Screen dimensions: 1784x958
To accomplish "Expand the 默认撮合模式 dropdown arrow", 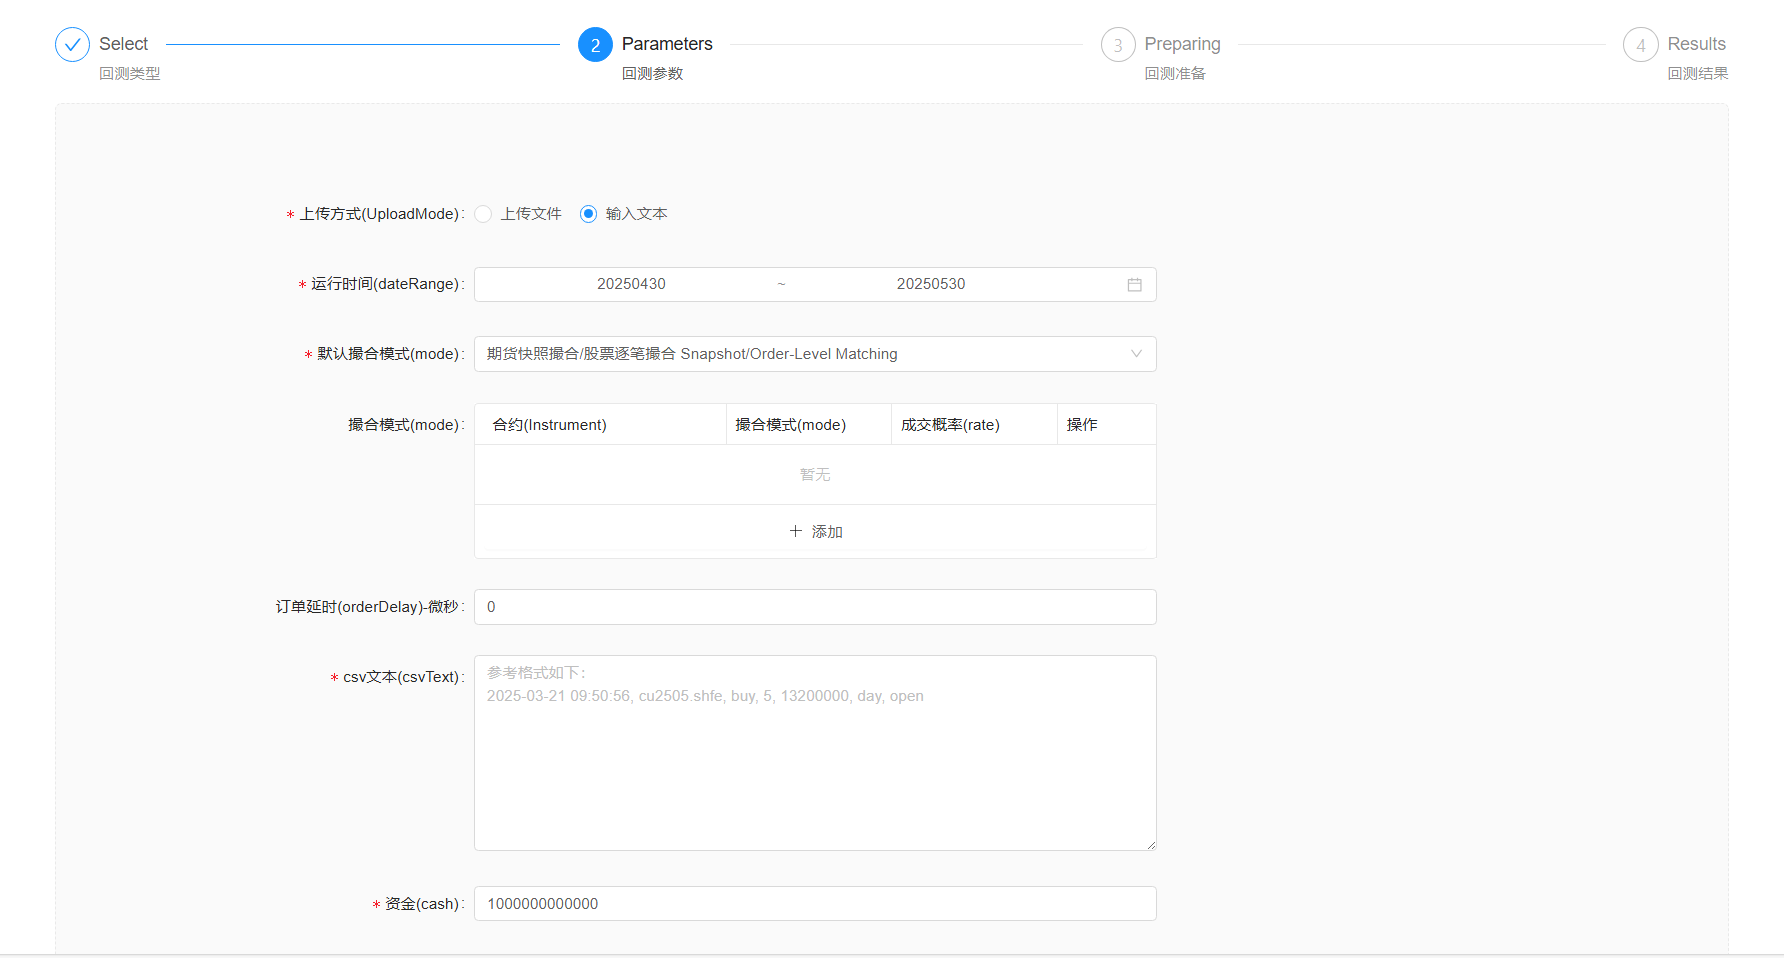I will pyautogui.click(x=1136, y=354).
